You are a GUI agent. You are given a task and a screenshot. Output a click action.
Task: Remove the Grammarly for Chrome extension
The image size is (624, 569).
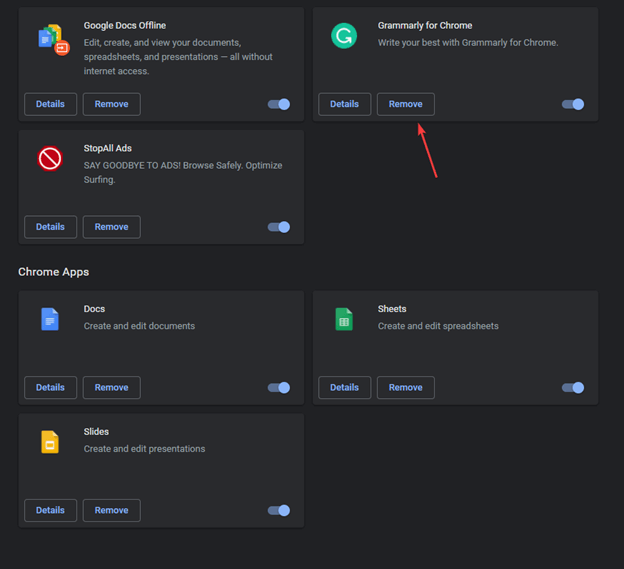pyautogui.click(x=405, y=104)
